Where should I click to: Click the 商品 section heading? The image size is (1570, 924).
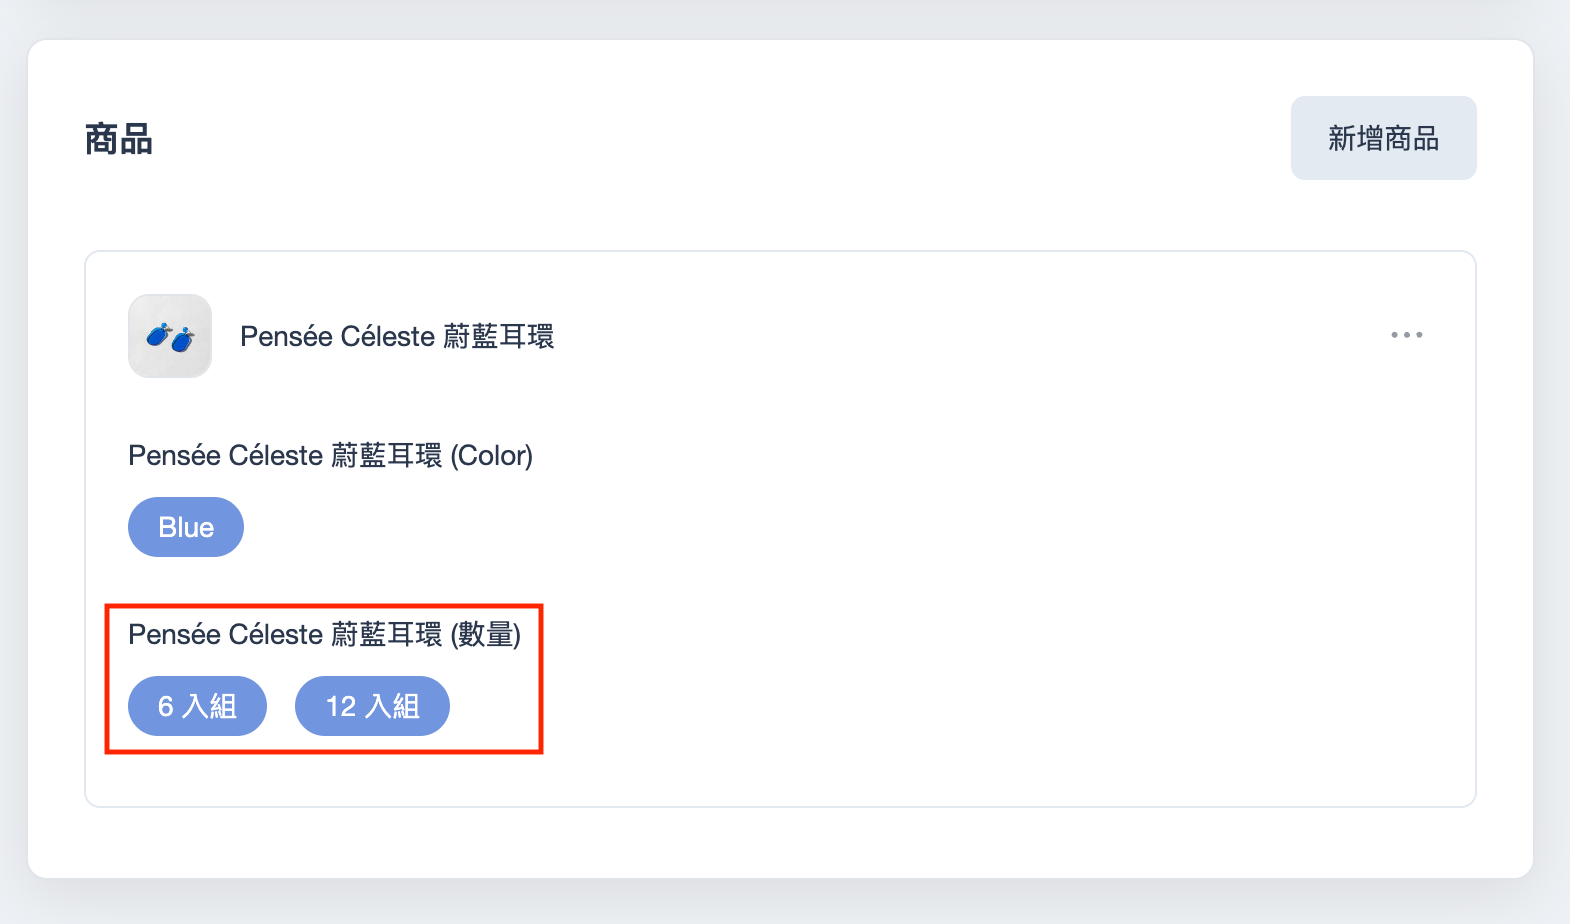click(119, 139)
